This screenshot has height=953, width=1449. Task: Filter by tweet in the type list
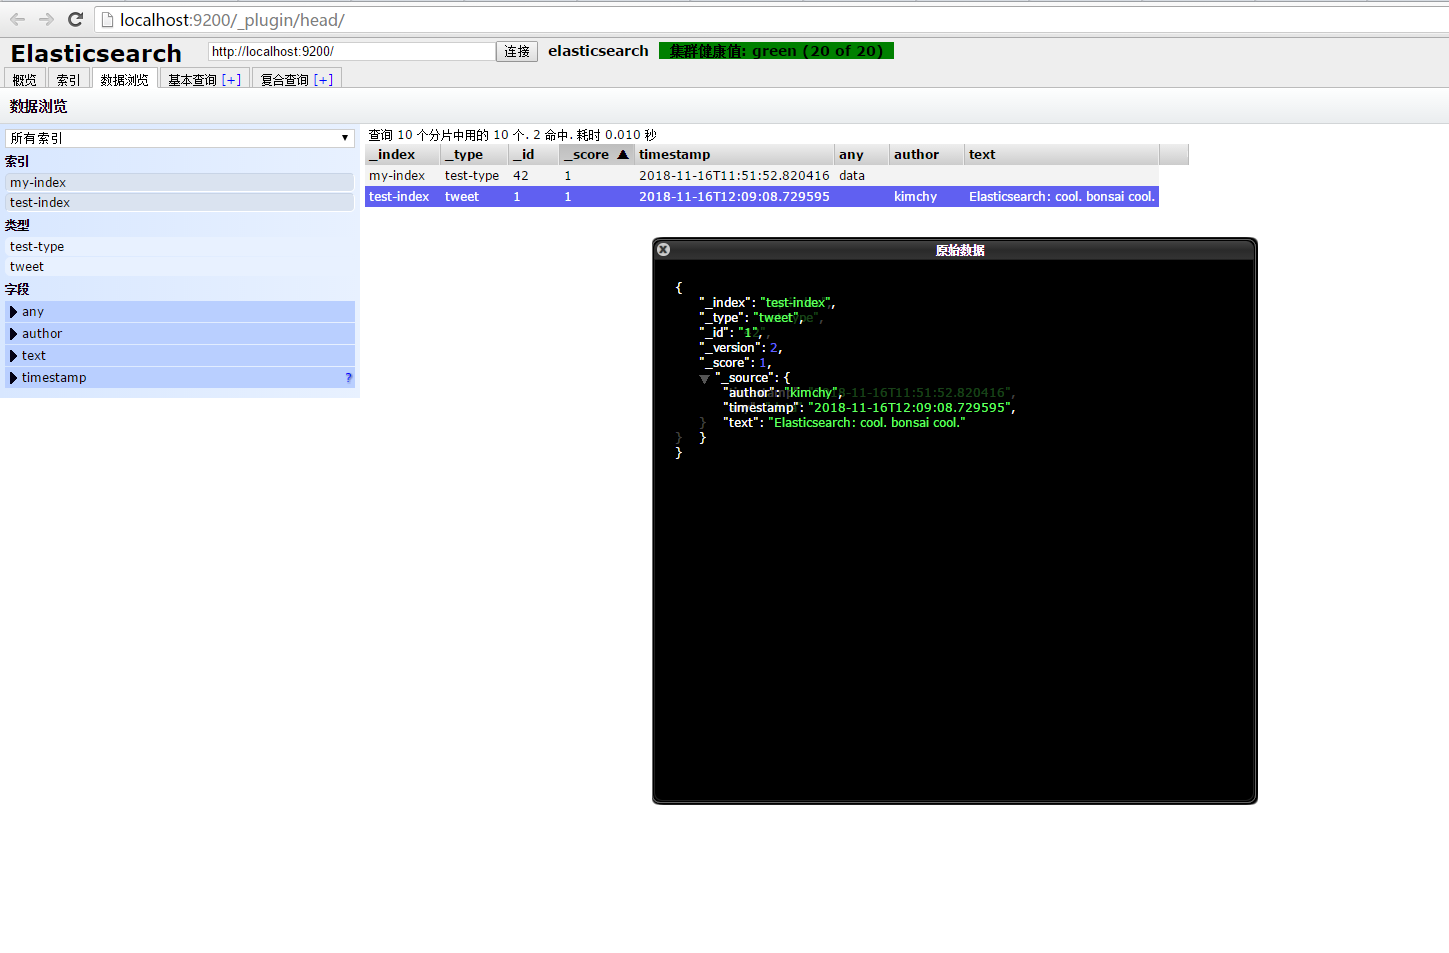click(x=180, y=266)
